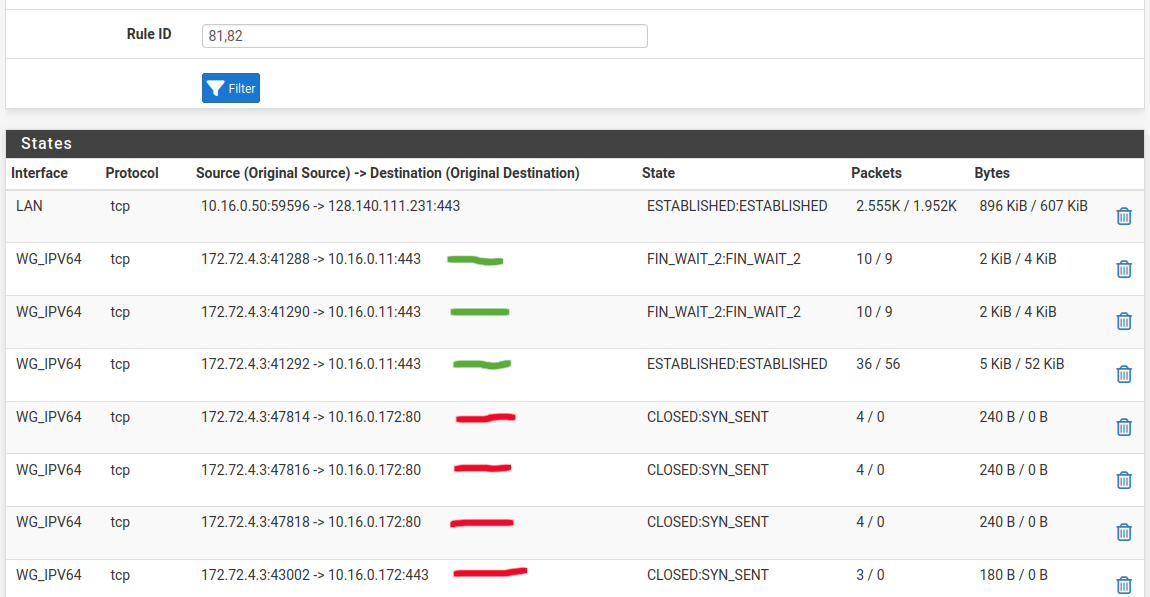This screenshot has width=1150, height=597.
Task: Click trash icon for 172.72.4.3:41290 state
Action: (1123, 321)
